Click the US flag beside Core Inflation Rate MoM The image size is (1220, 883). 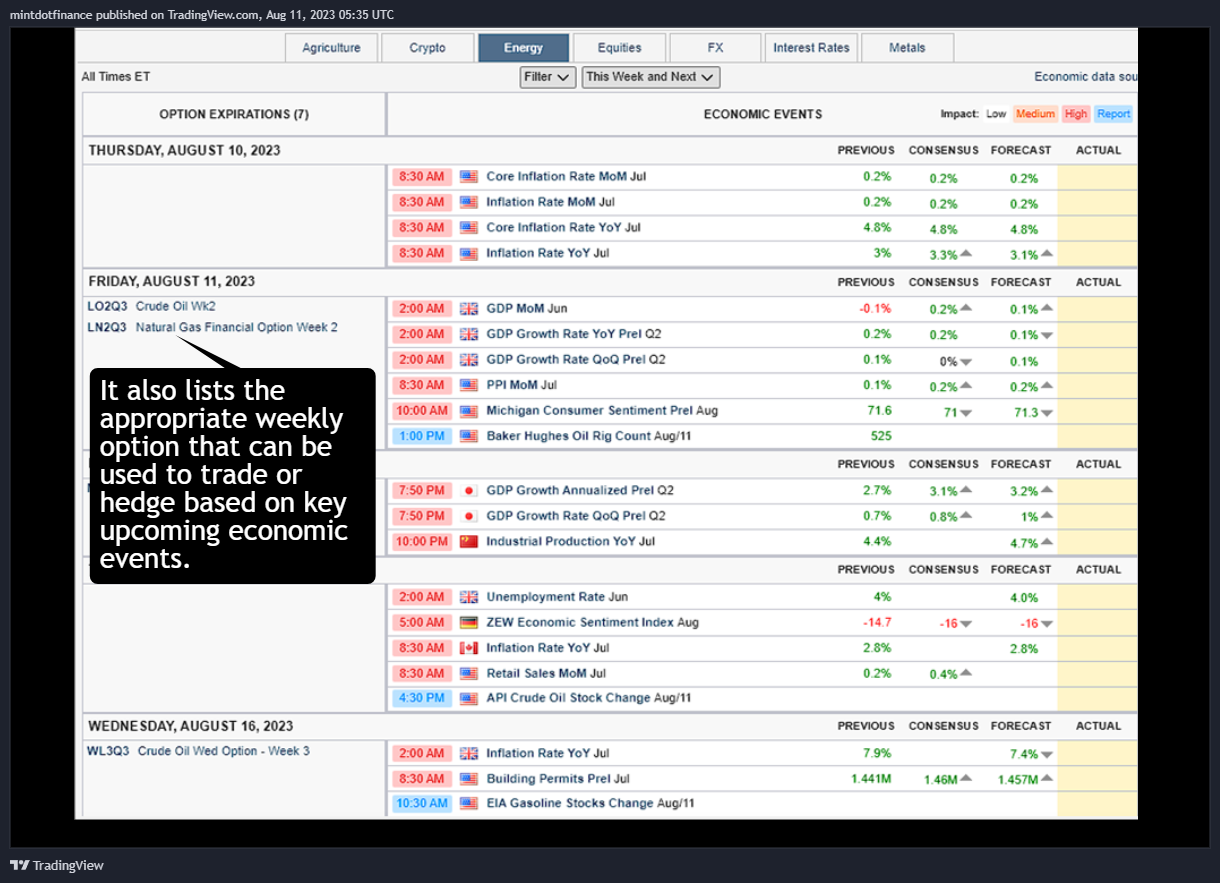pos(468,177)
